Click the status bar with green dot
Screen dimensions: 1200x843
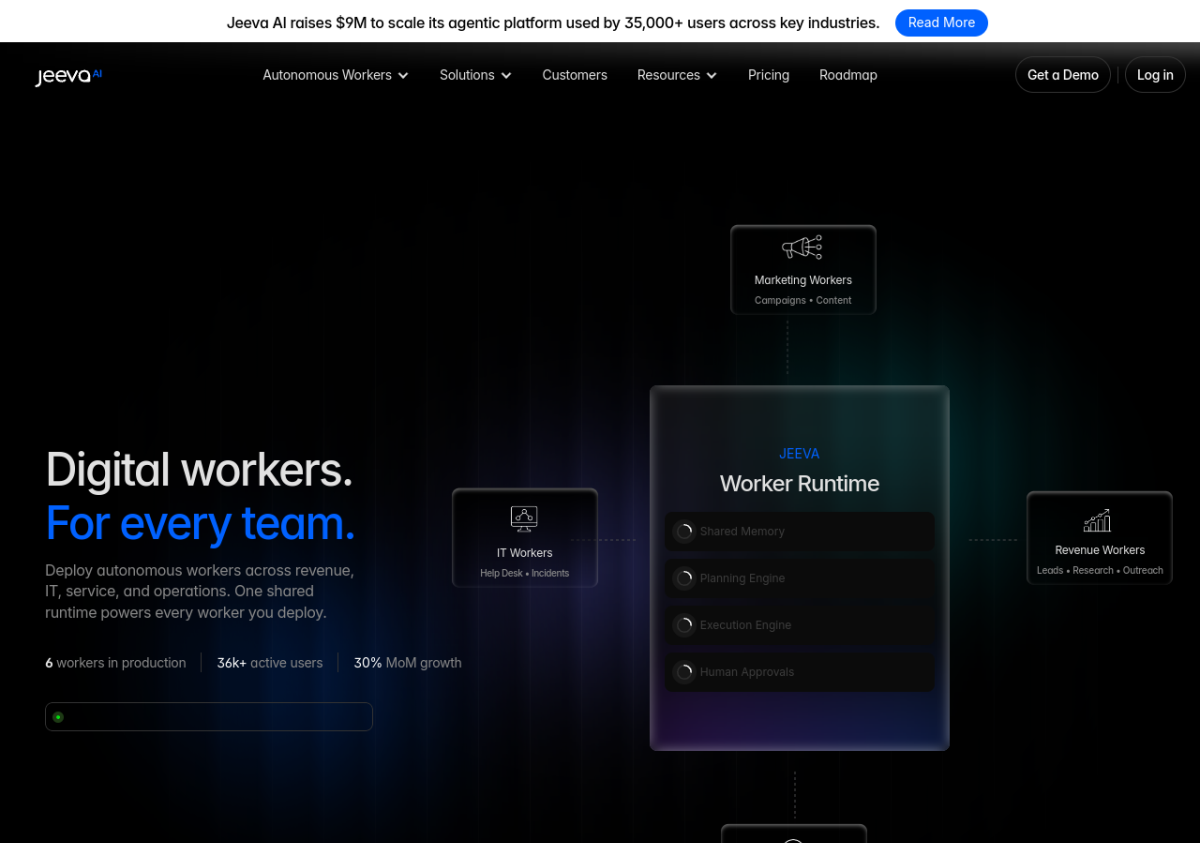coord(209,717)
